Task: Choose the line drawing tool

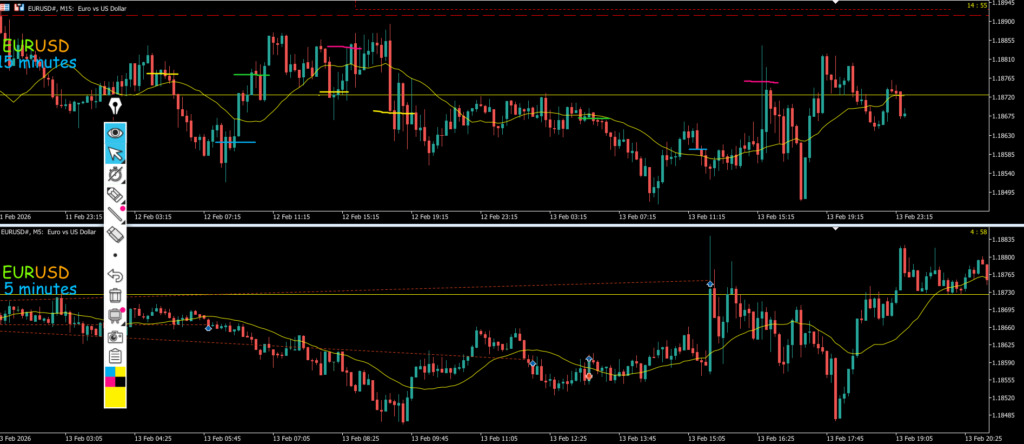Action: (116, 214)
